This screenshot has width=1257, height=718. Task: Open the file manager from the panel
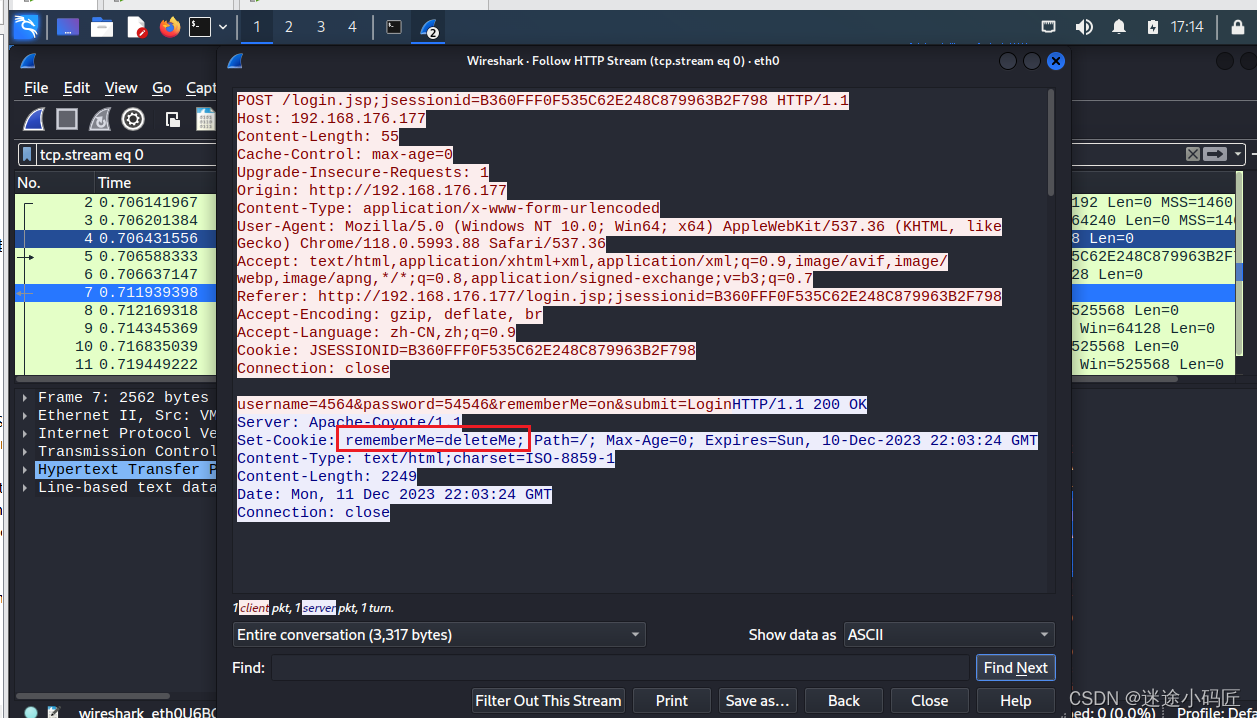102,27
